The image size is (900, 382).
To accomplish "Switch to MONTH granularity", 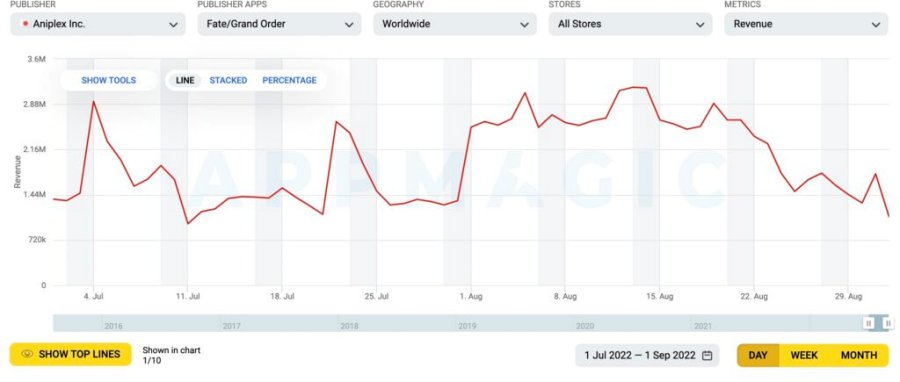I will click(859, 355).
